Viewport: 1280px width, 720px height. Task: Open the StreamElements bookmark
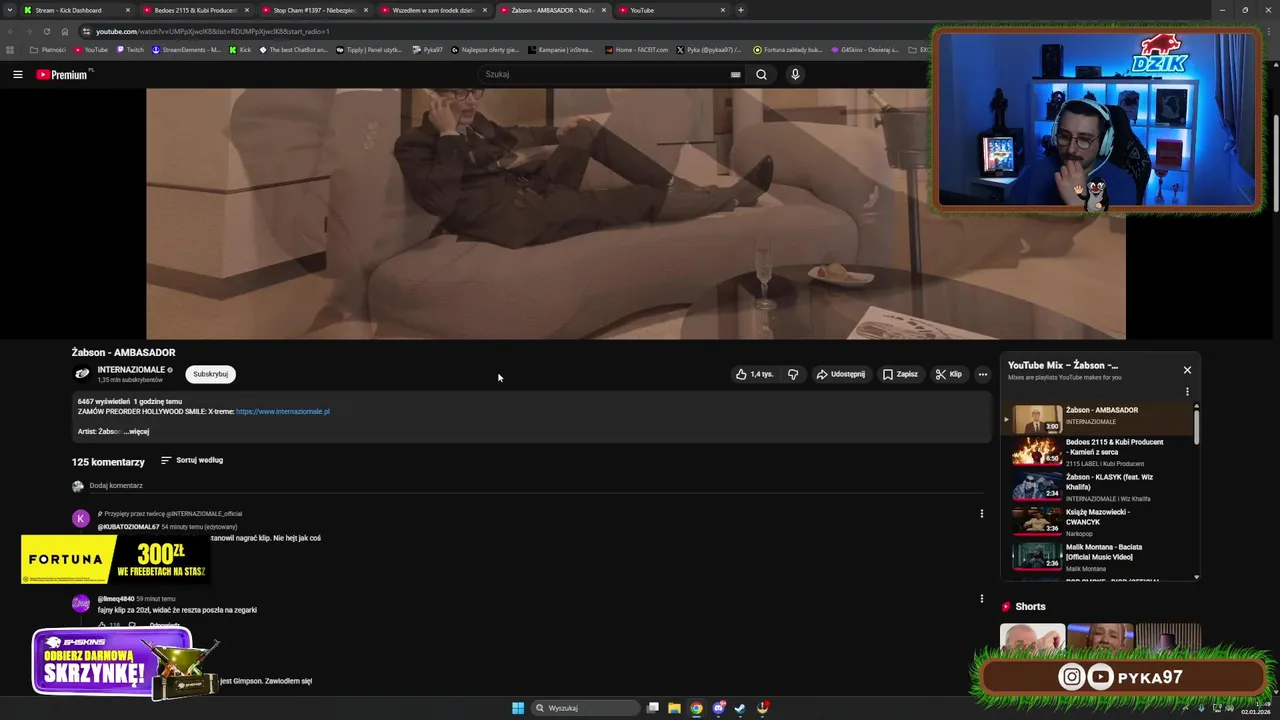186,49
